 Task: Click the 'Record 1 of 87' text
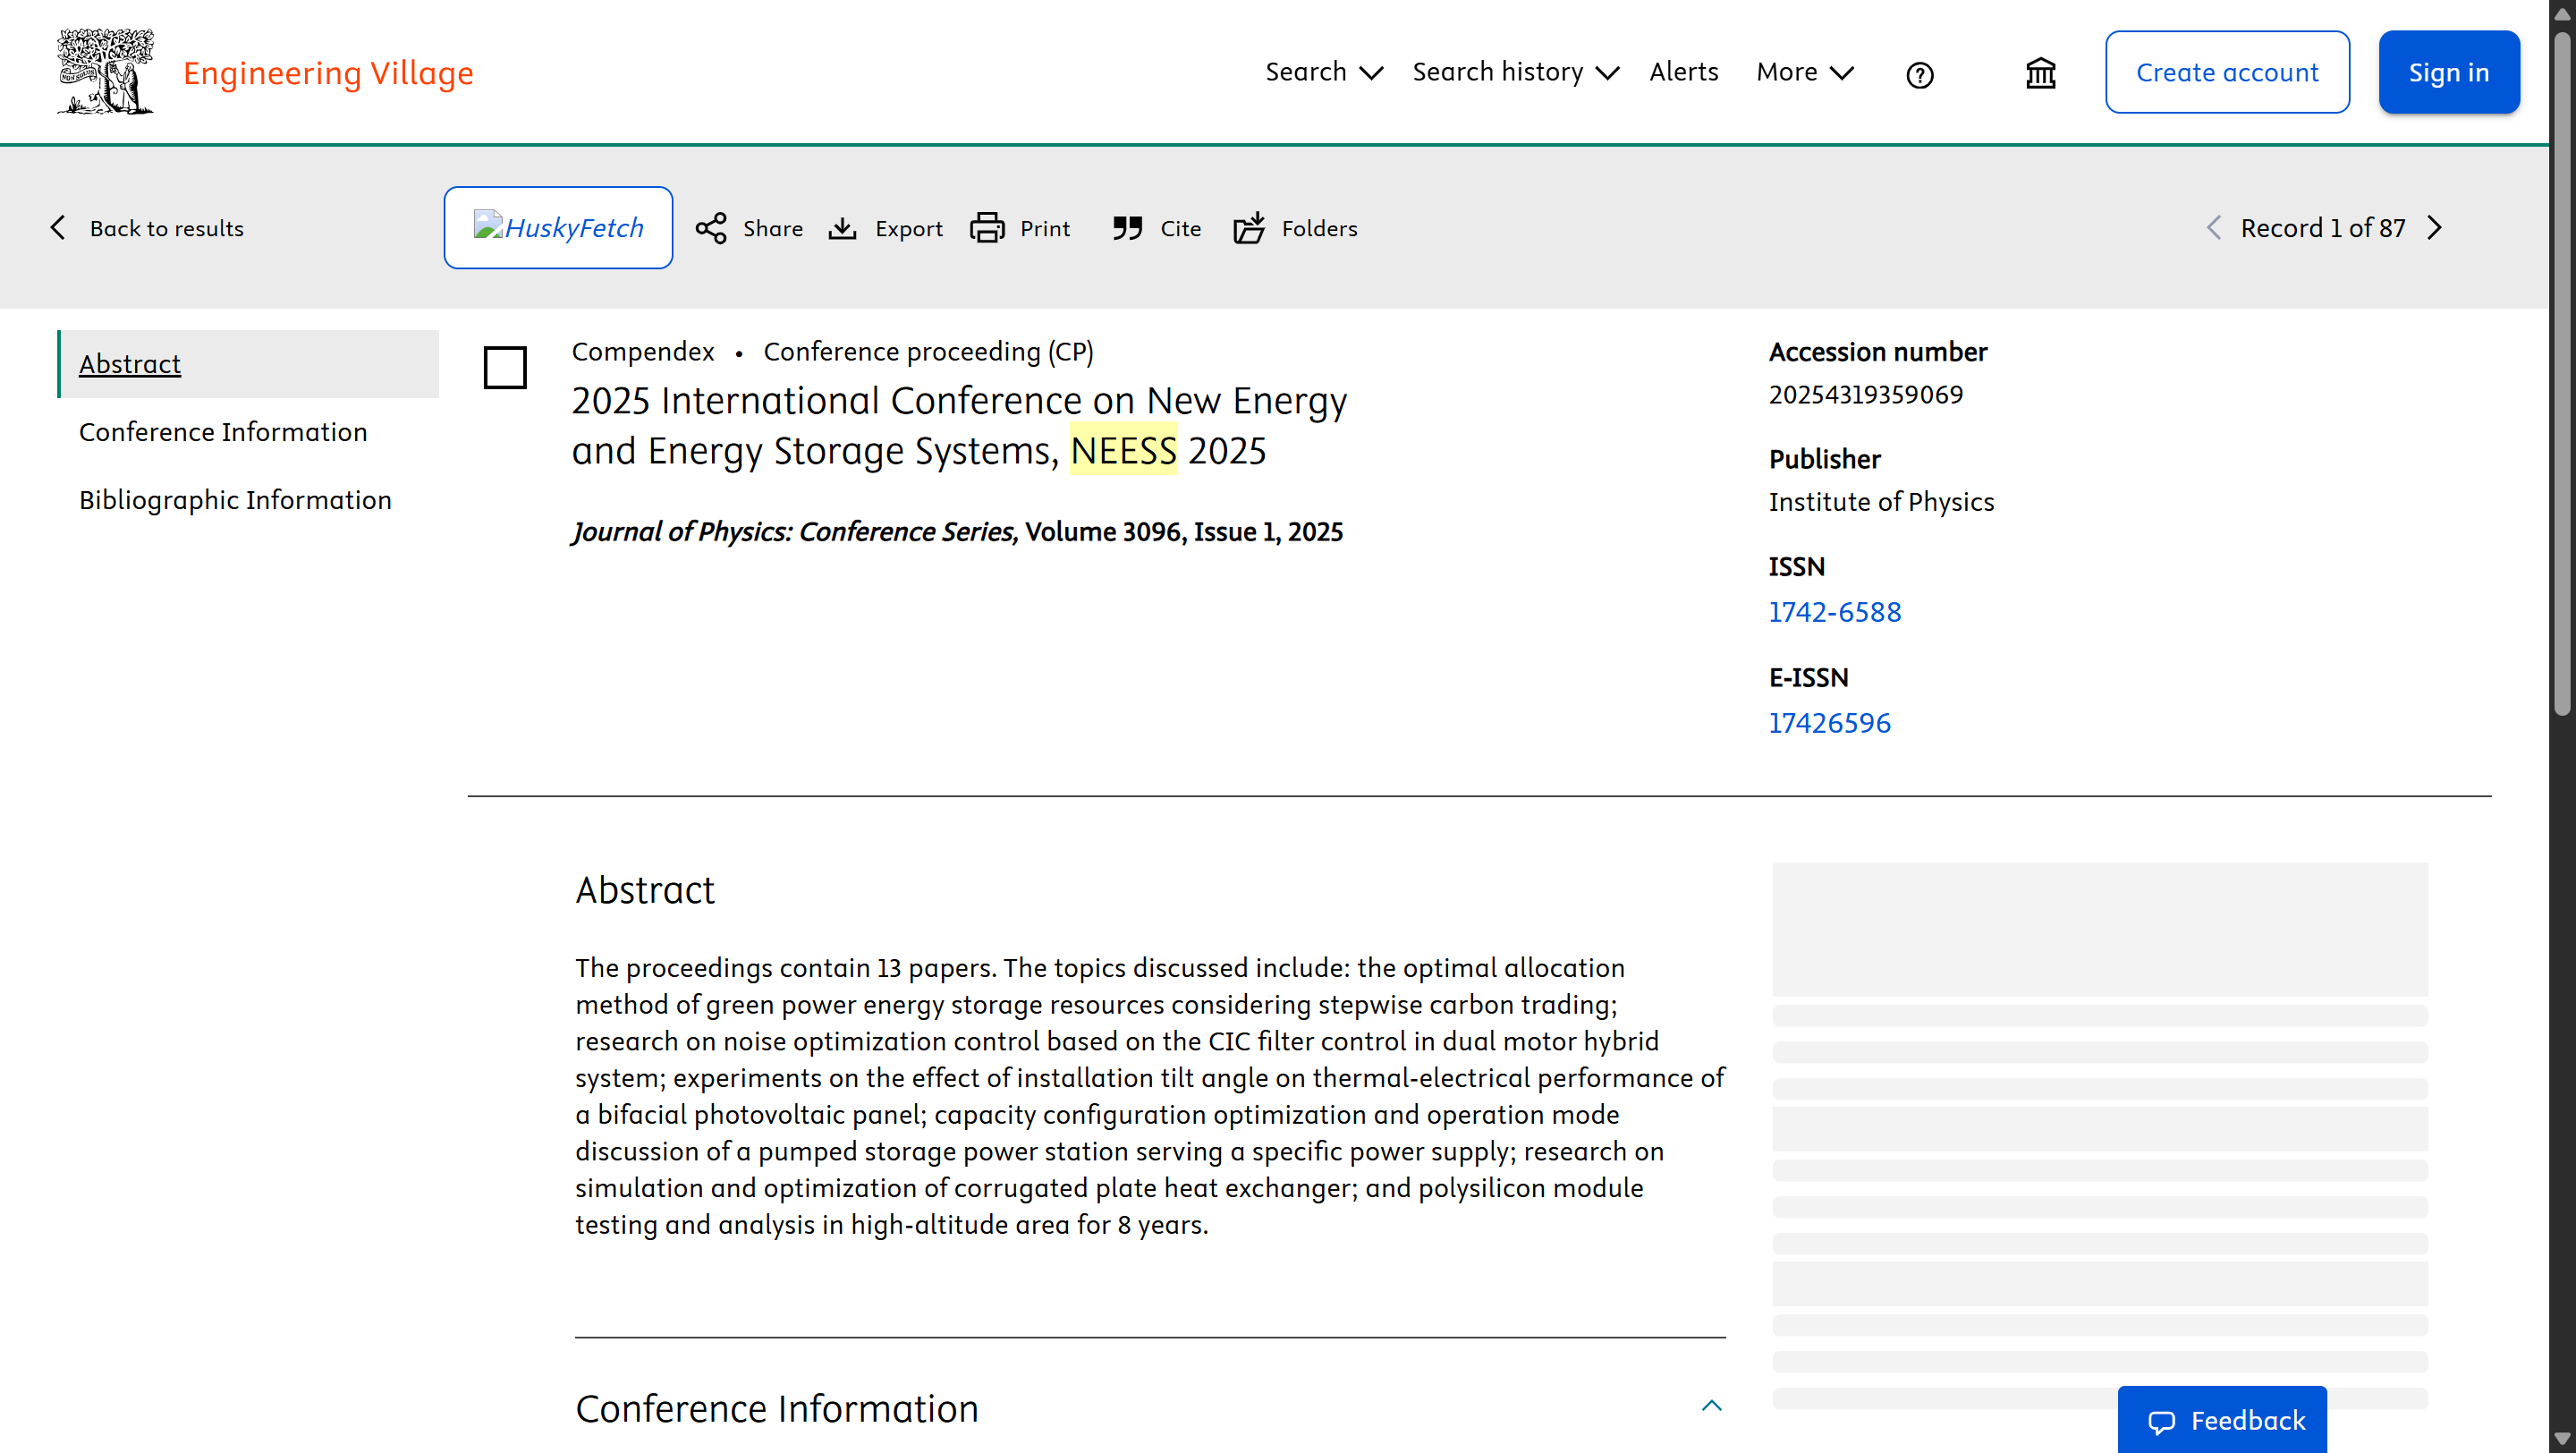point(2323,228)
